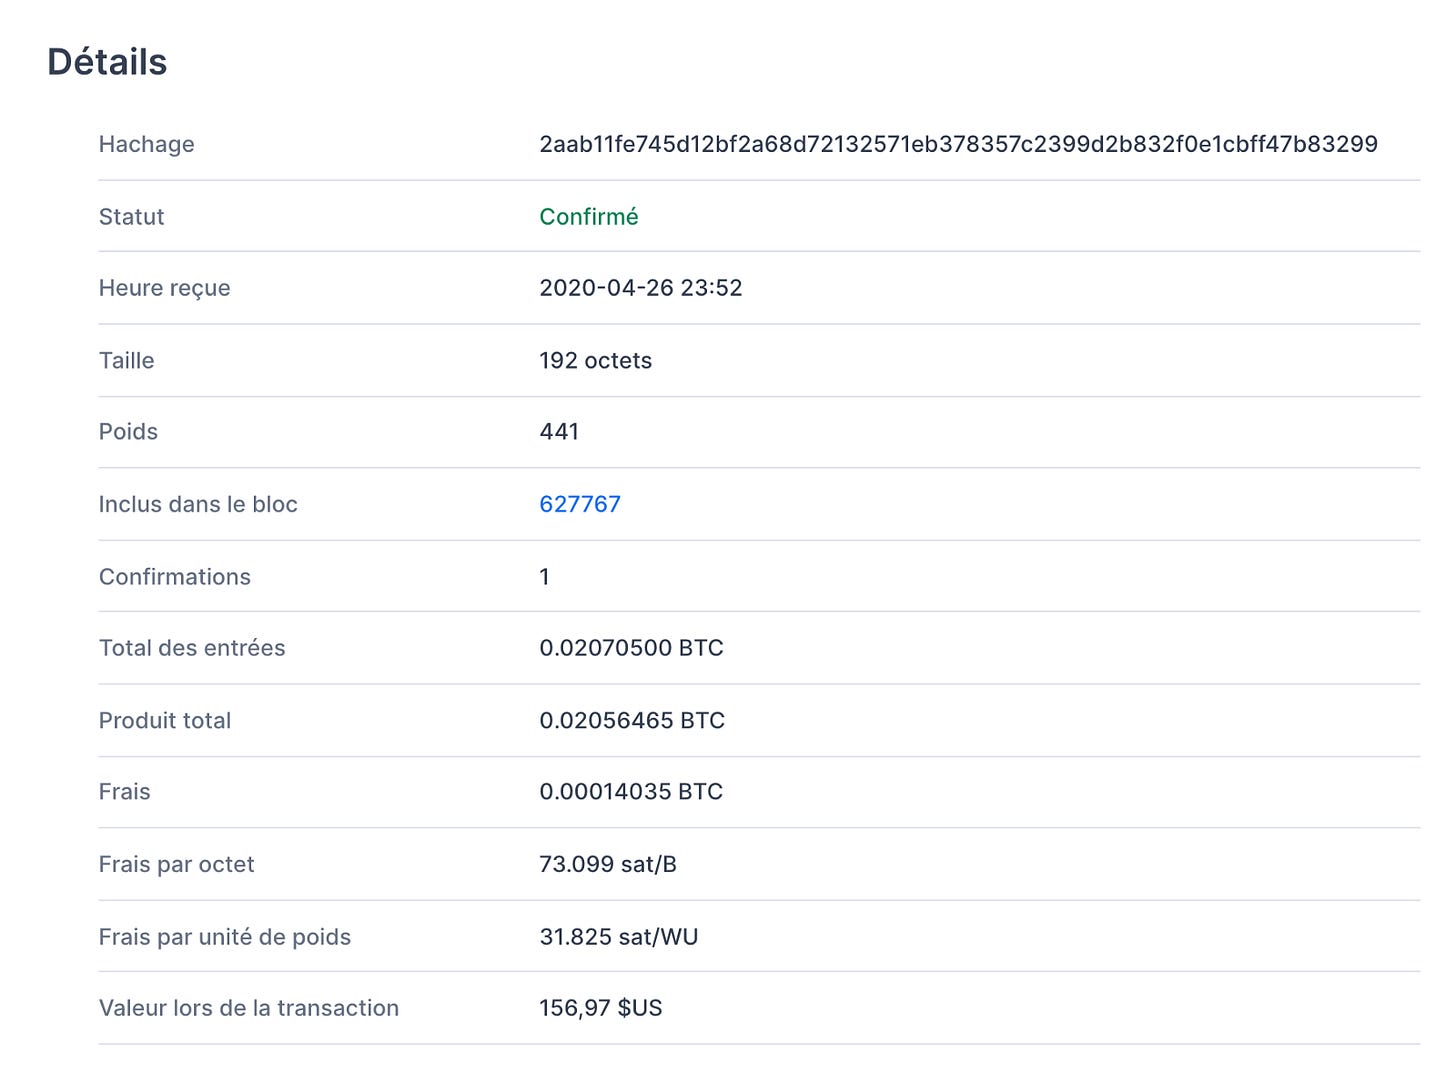Click the Inclus dans le bloc label
This screenshot has height=1074, width=1456.
click(198, 504)
